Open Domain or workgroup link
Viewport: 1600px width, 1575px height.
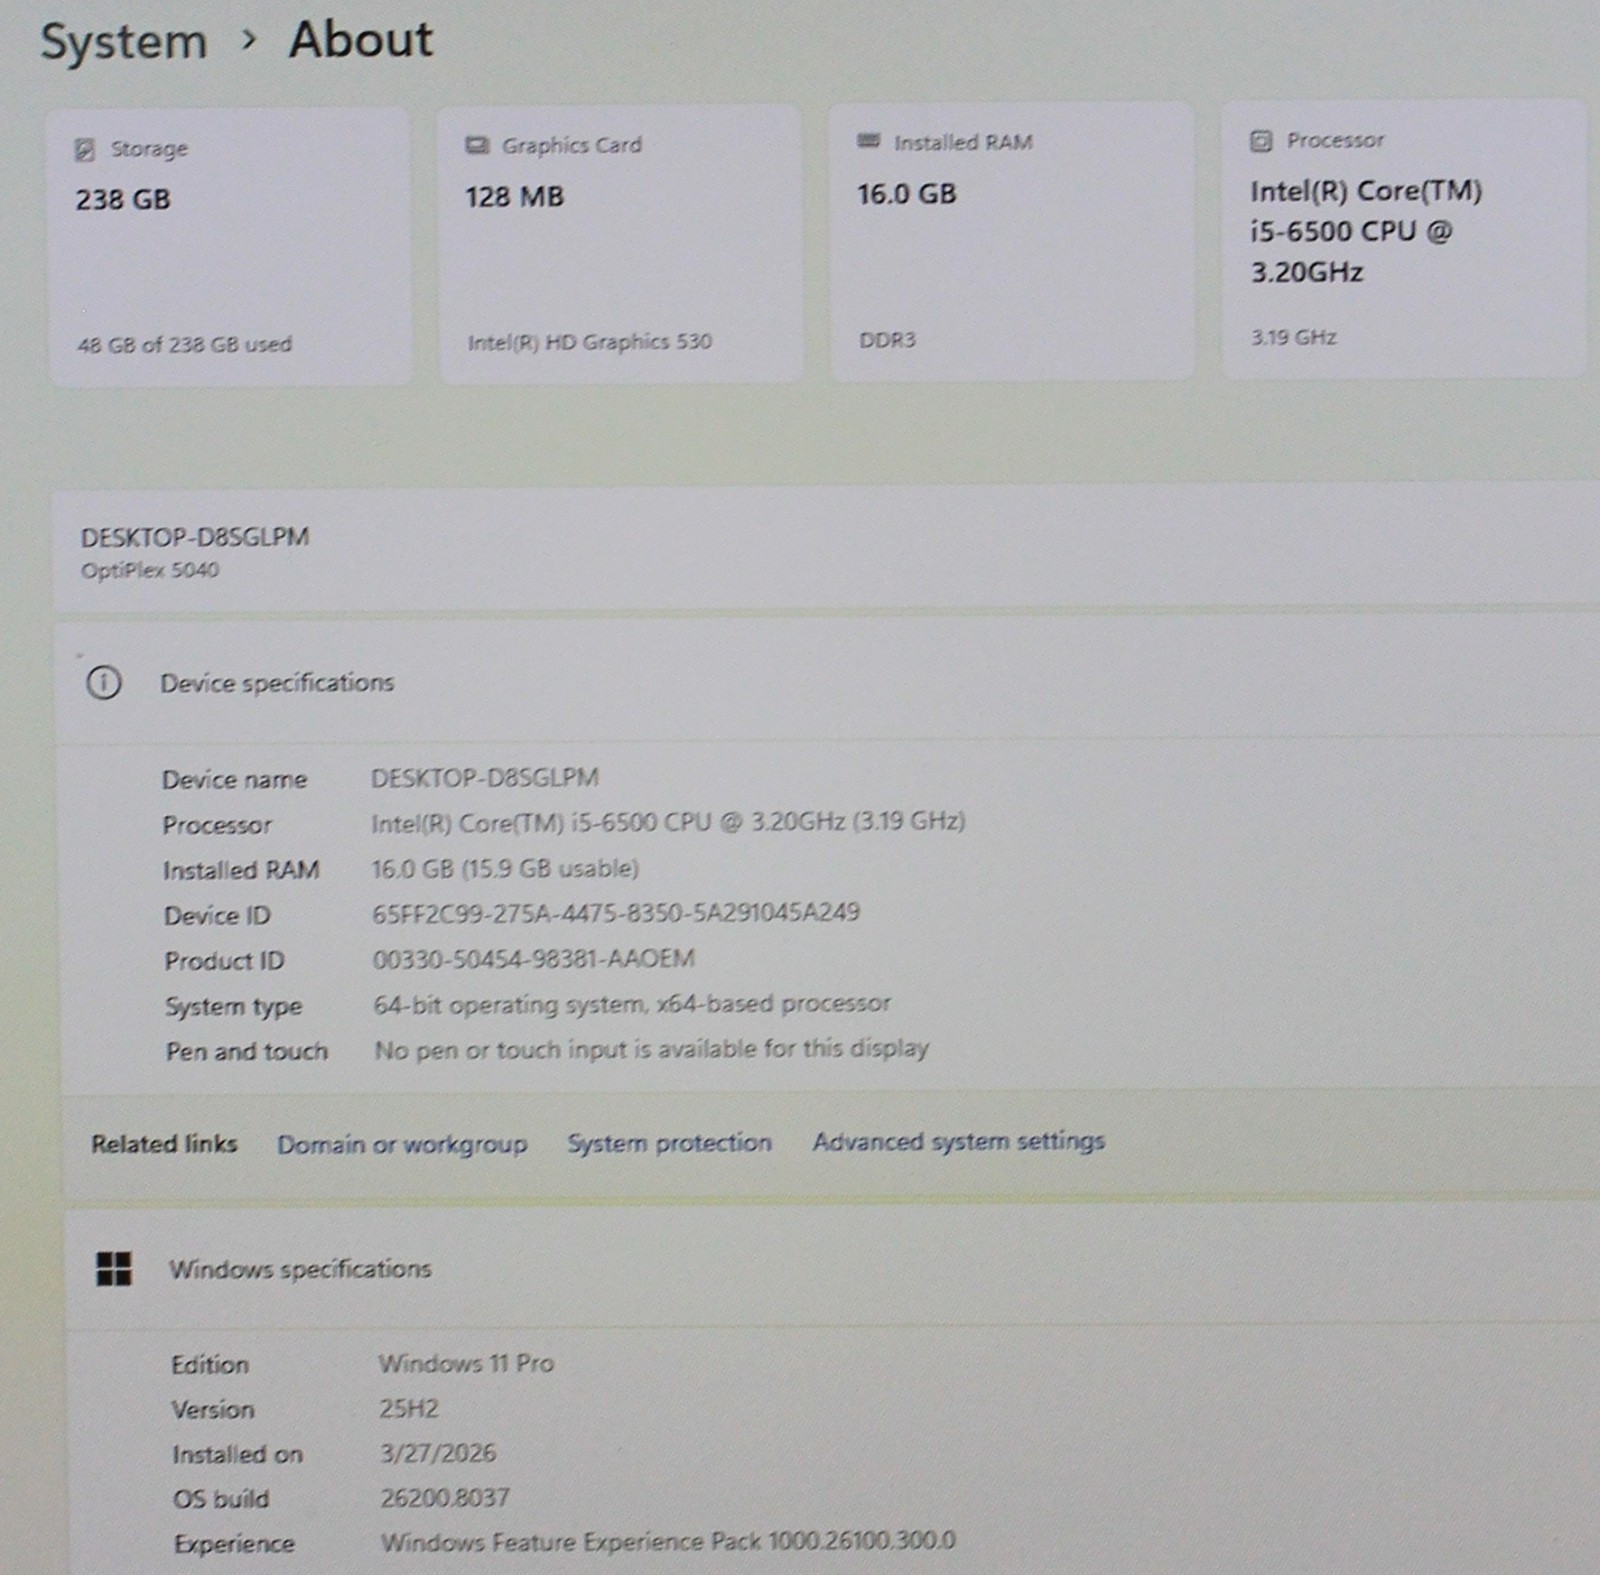click(x=402, y=1144)
